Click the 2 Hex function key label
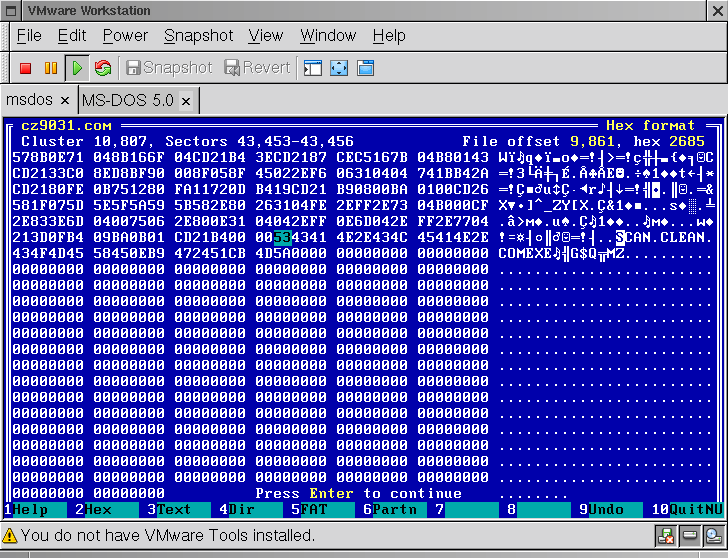 [x=106, y=510]
